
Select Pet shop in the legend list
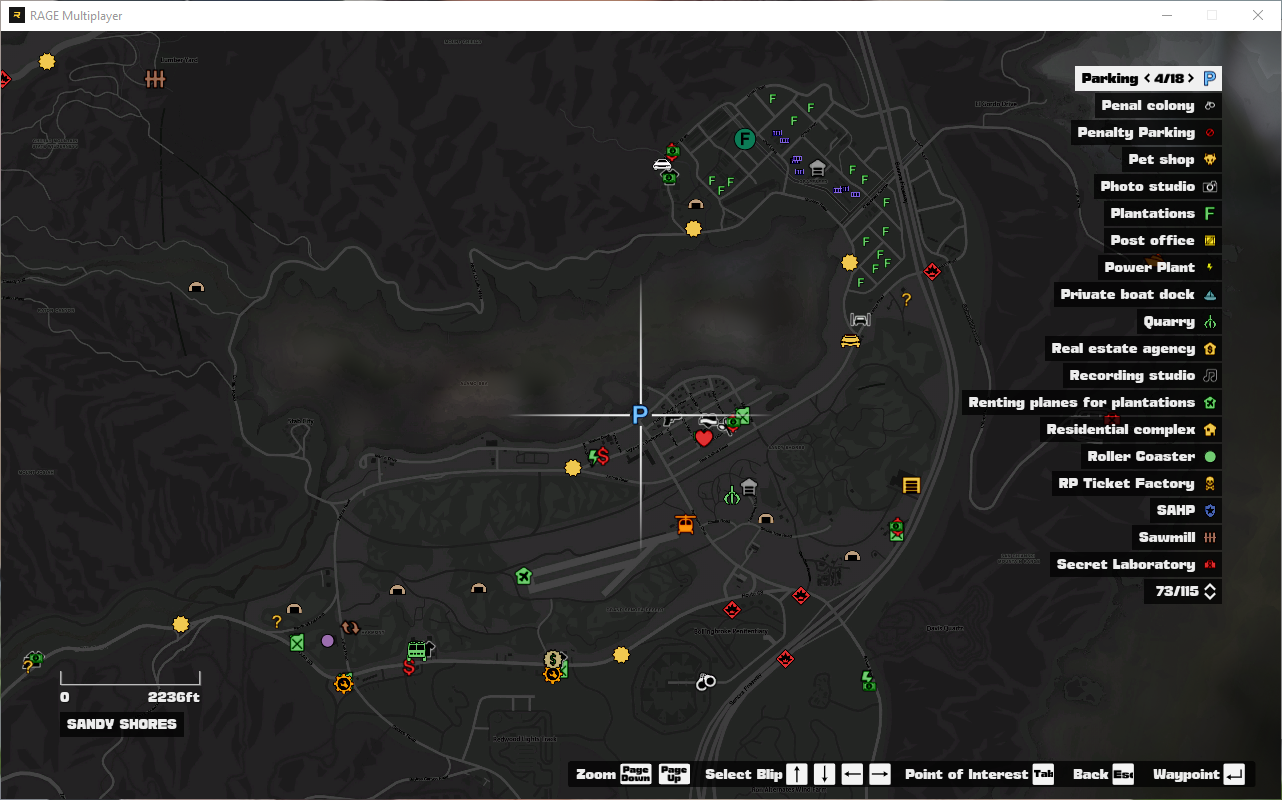[1171, 159]
